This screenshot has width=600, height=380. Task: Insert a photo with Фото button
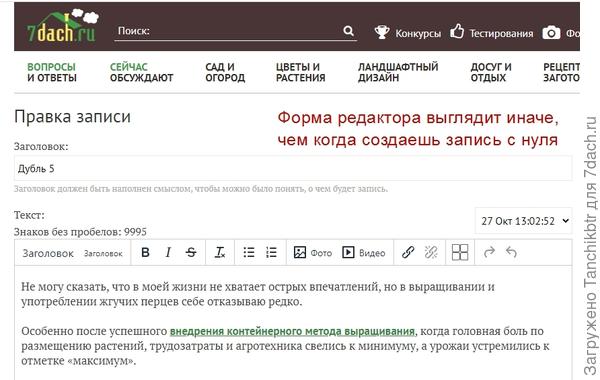click(x=313, y=253)
